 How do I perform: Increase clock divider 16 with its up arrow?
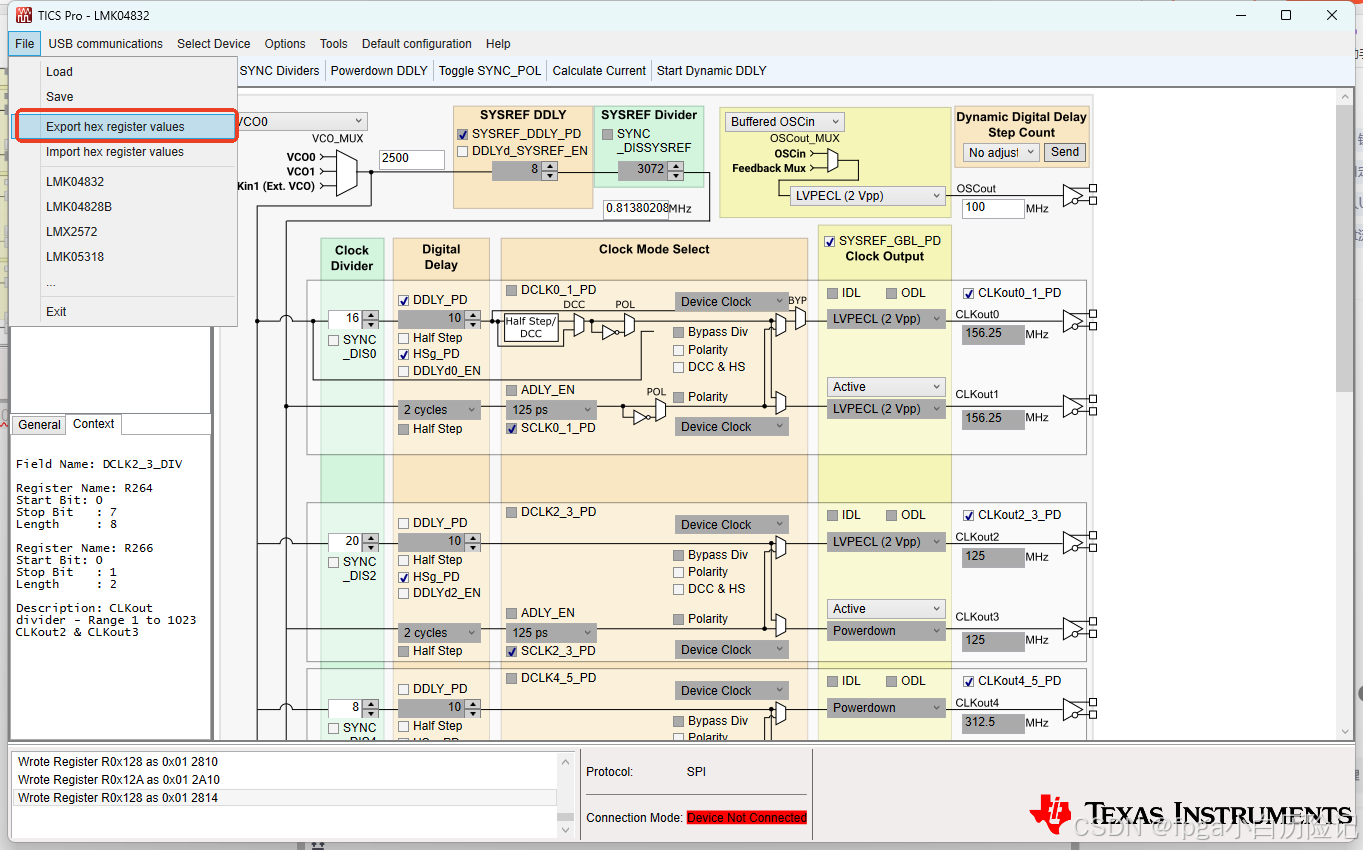point(371,315)
